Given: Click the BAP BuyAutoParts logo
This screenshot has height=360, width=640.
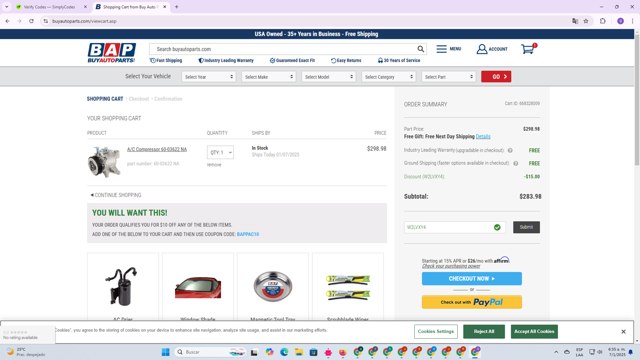Looking at the screenshot, I should pos(111,53).
